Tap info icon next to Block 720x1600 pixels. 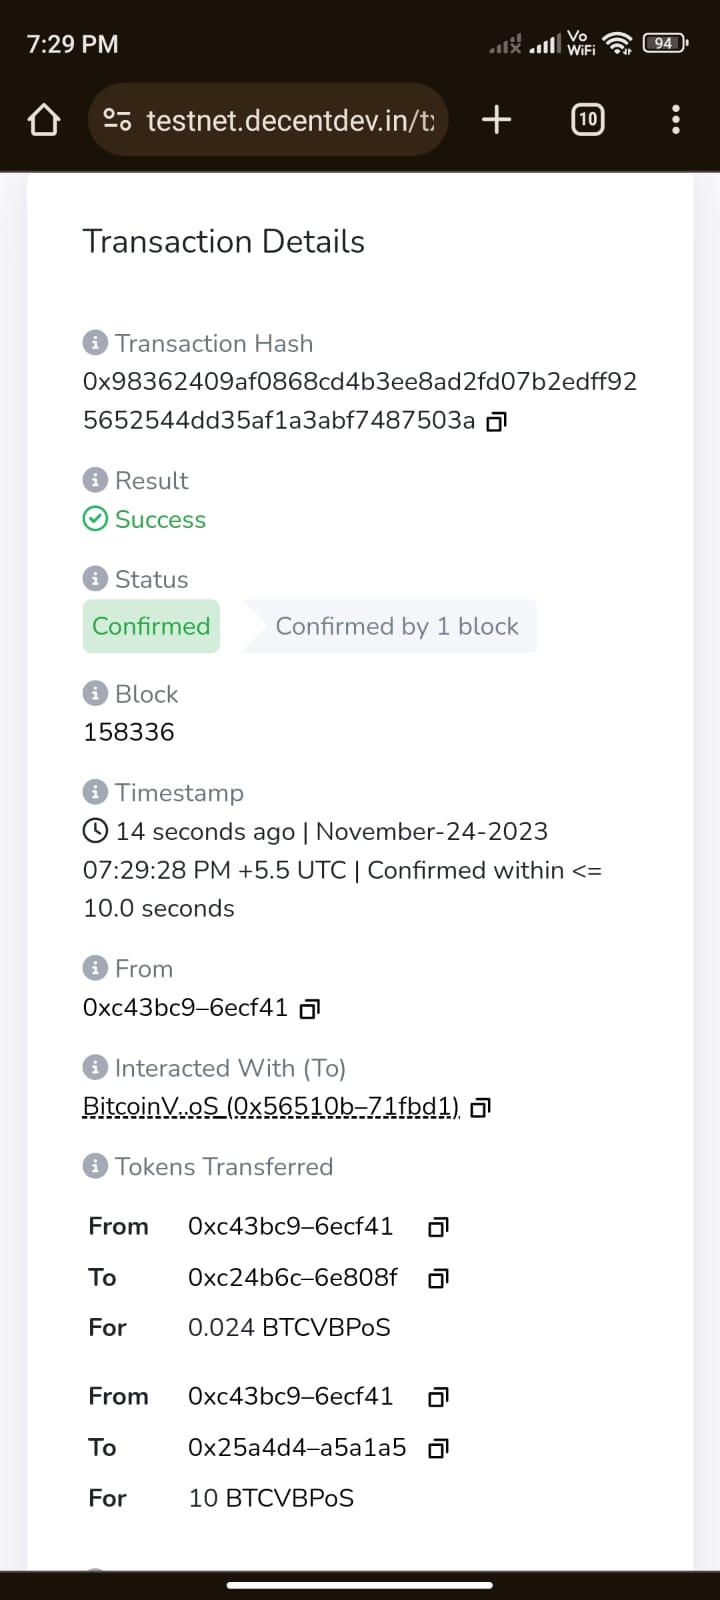95,693
